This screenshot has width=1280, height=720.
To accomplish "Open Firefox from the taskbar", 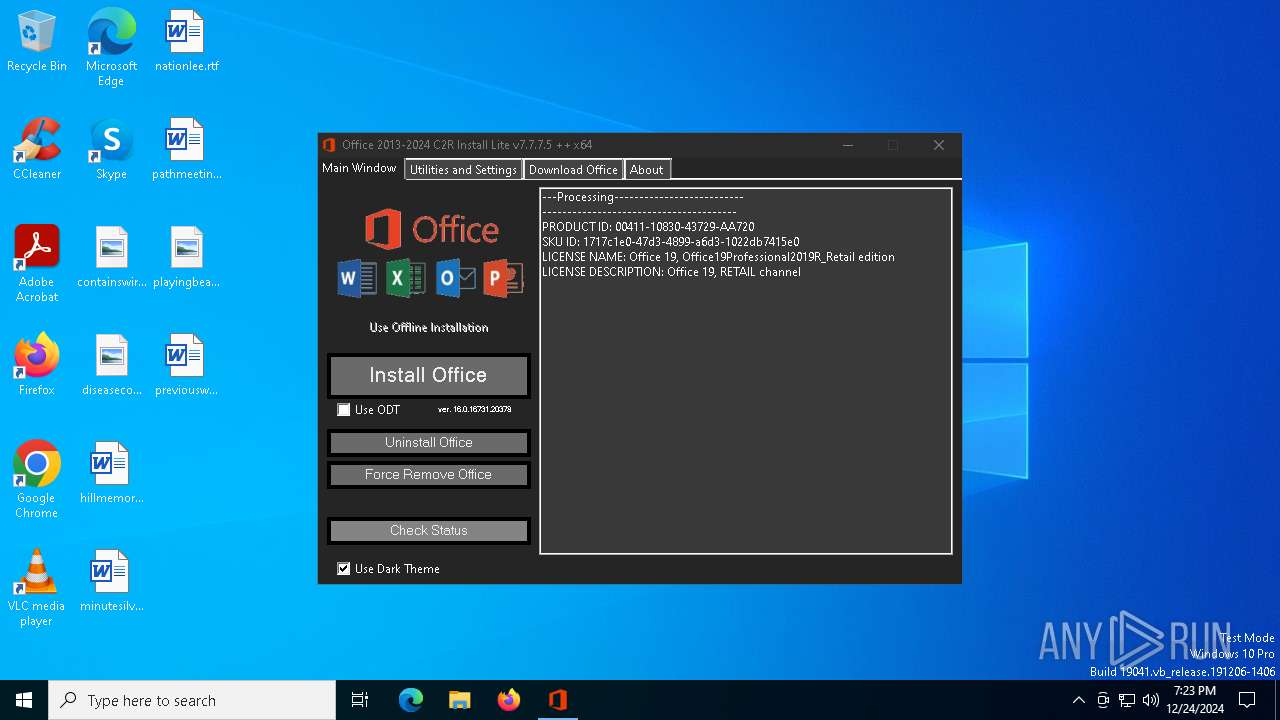I will click(x=509, y=700).
